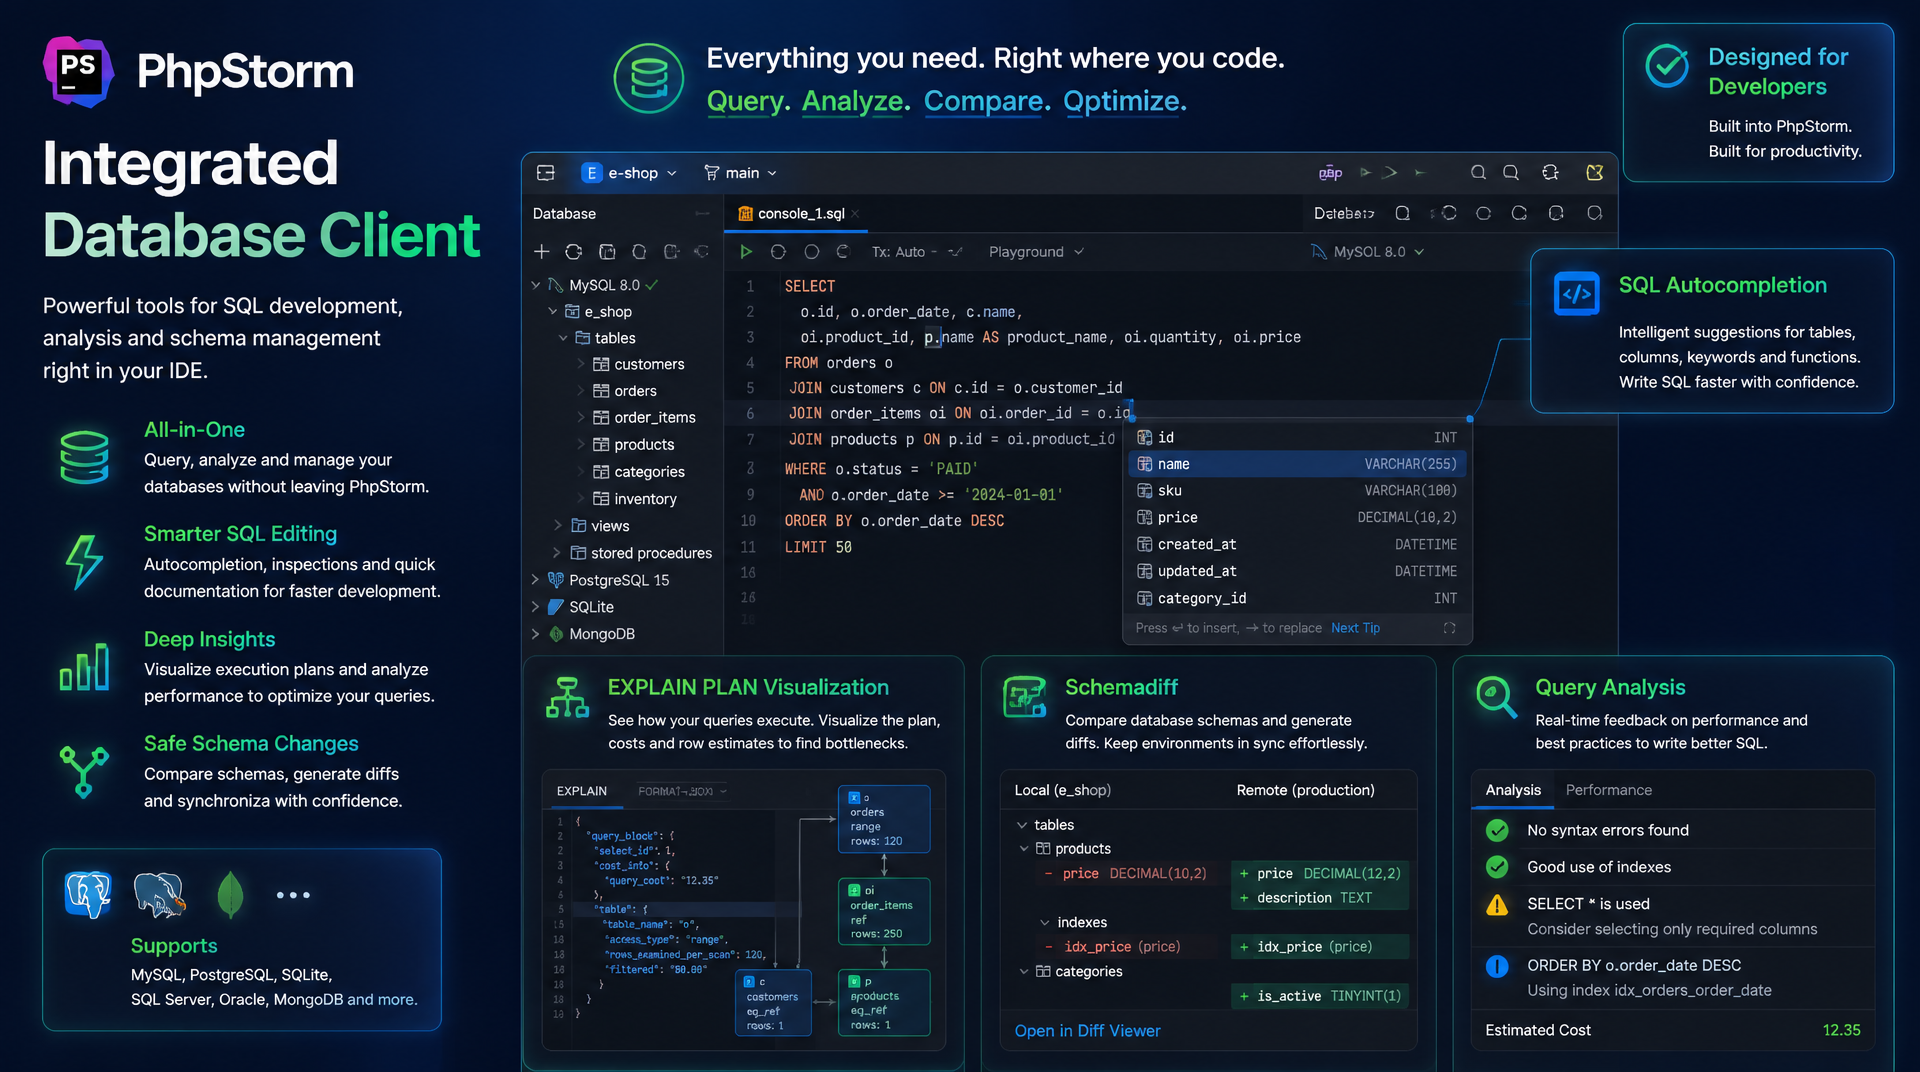1920x1072 pixels.
Task: Click the Schemadiff card icon
Action: [x=1025, y=697]
